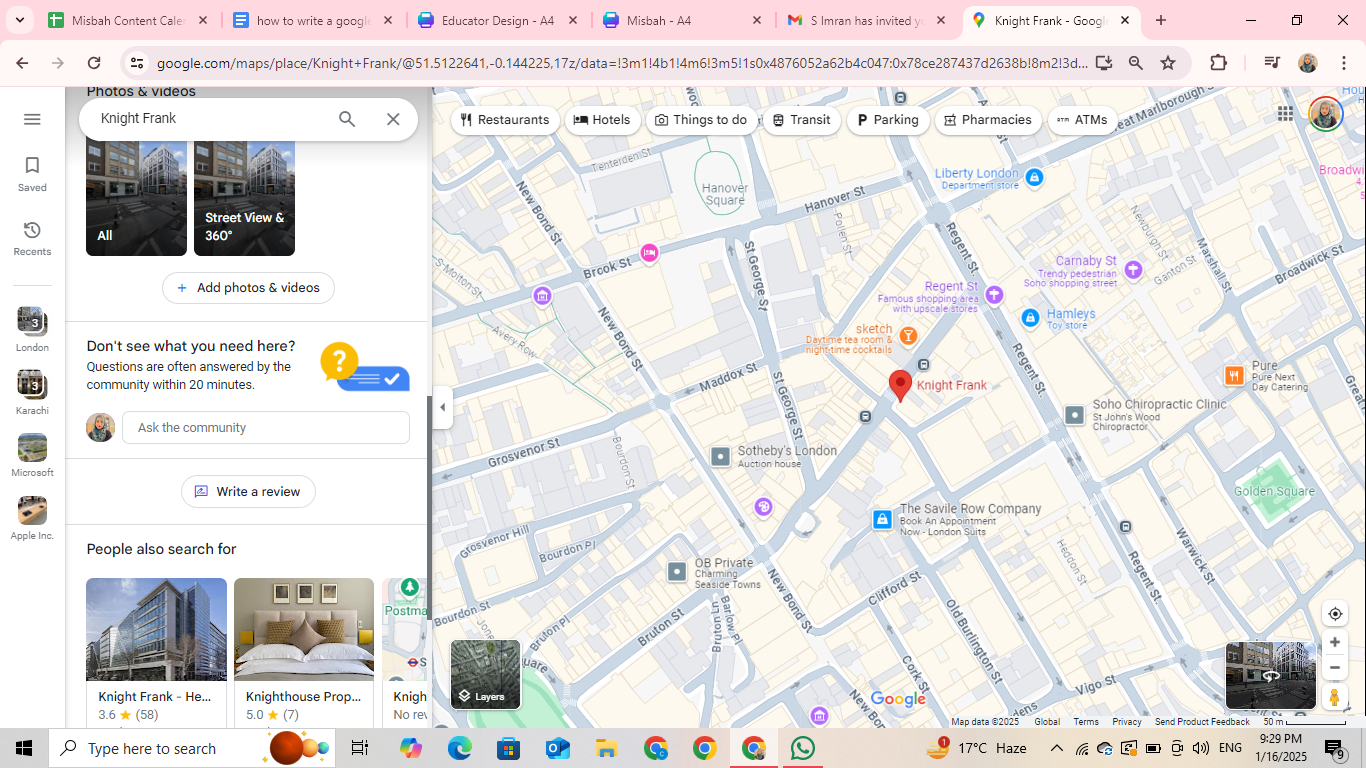The height and width of the screenshot is (768, 1366).
Task: Switch to how to write a google tab
Action: [x=314, y=20]
